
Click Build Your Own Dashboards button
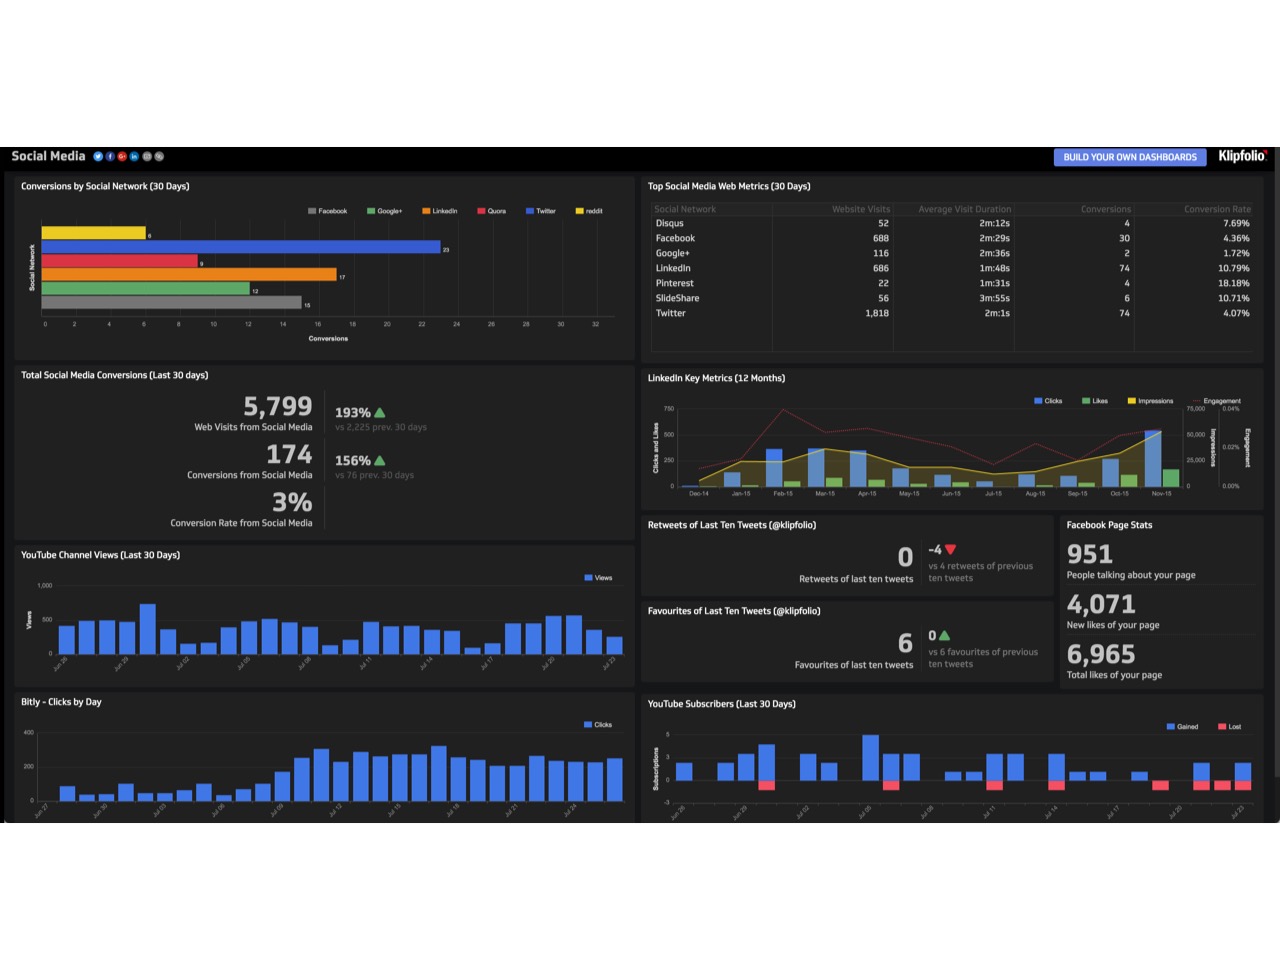coord(1130,157)
